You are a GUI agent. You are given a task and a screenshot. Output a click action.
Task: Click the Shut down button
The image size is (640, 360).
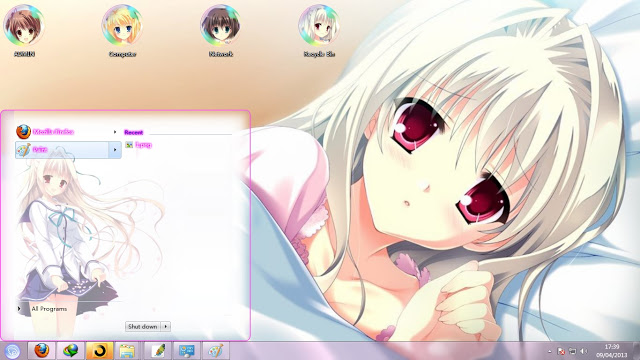(142, 327)
